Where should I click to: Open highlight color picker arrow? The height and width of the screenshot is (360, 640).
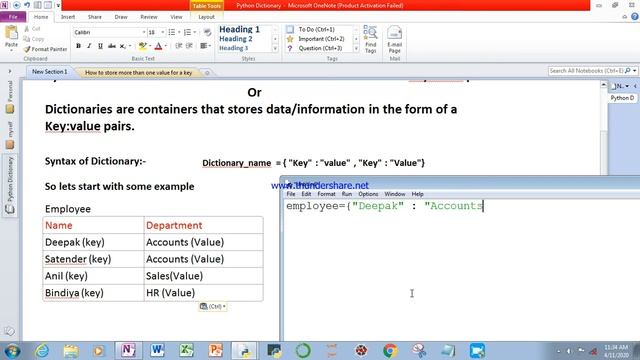point(150,46)
